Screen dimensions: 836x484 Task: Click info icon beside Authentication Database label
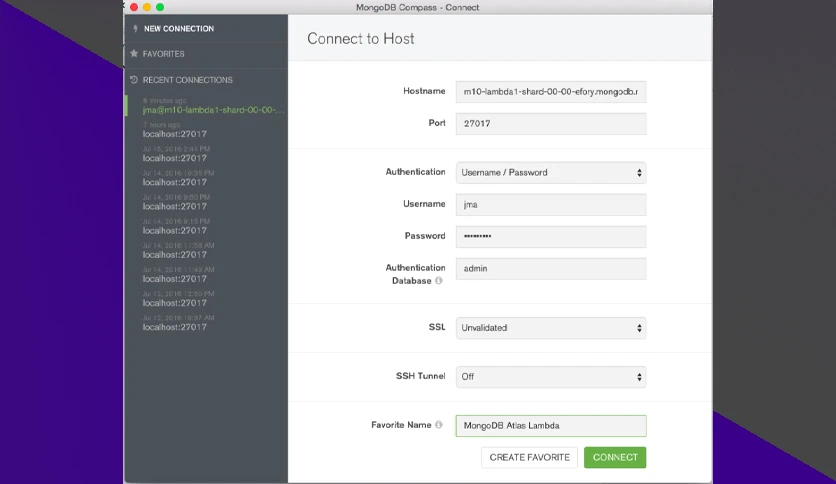coord(438,280)
